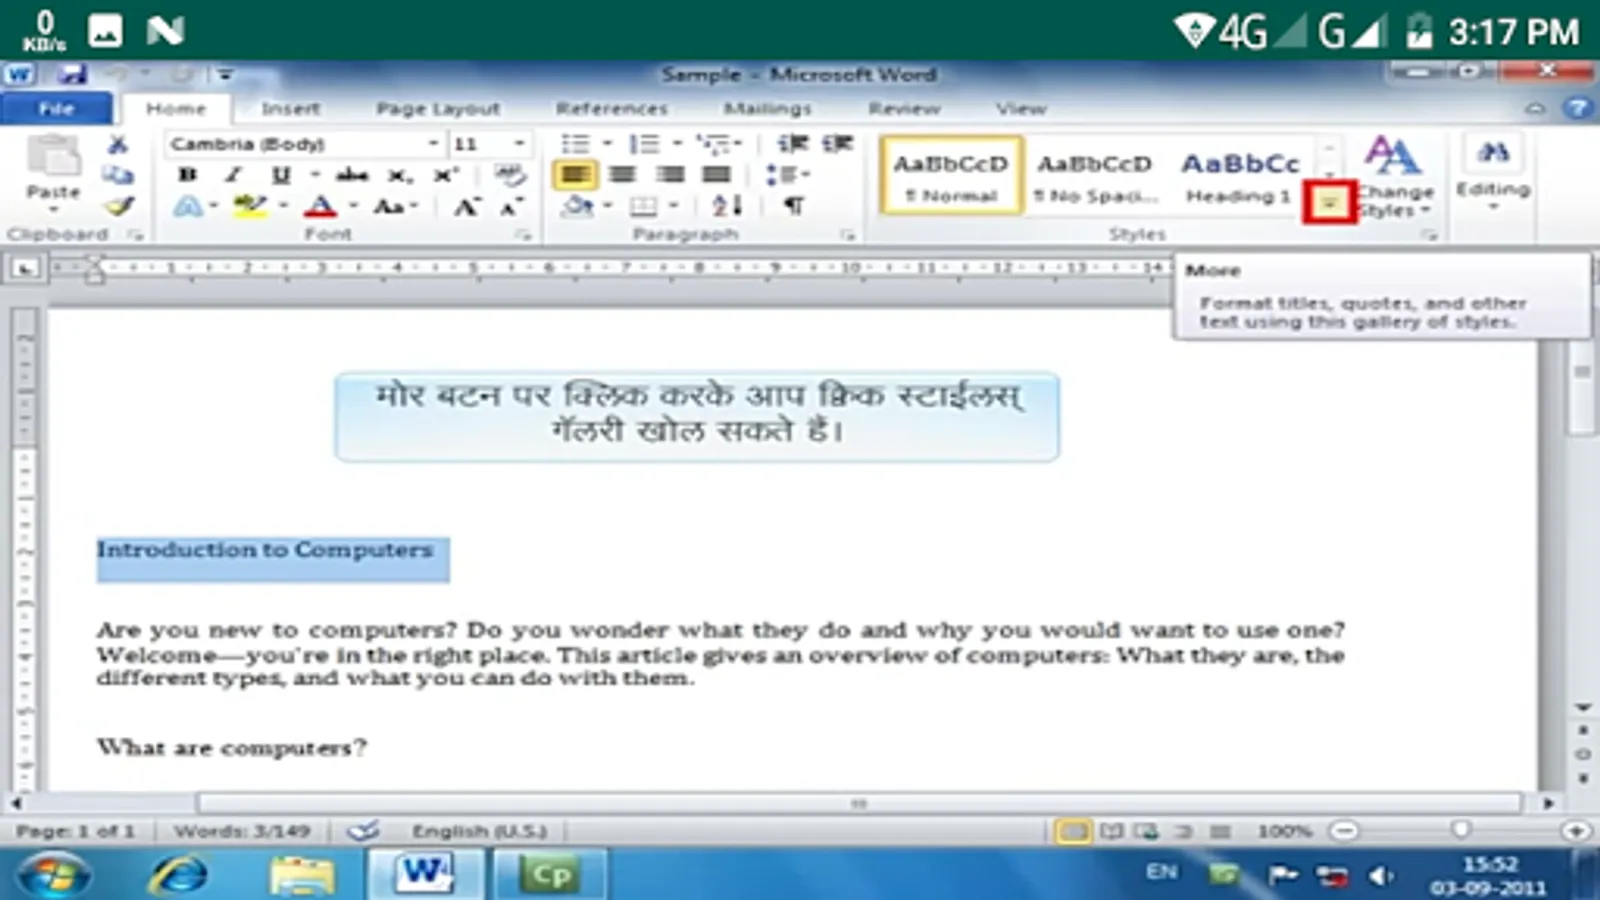The width and height of the screenshot is (1600, 900).
Task: Apply Subscript formatting
Action: pyautogui.click(x=399, y=175)
